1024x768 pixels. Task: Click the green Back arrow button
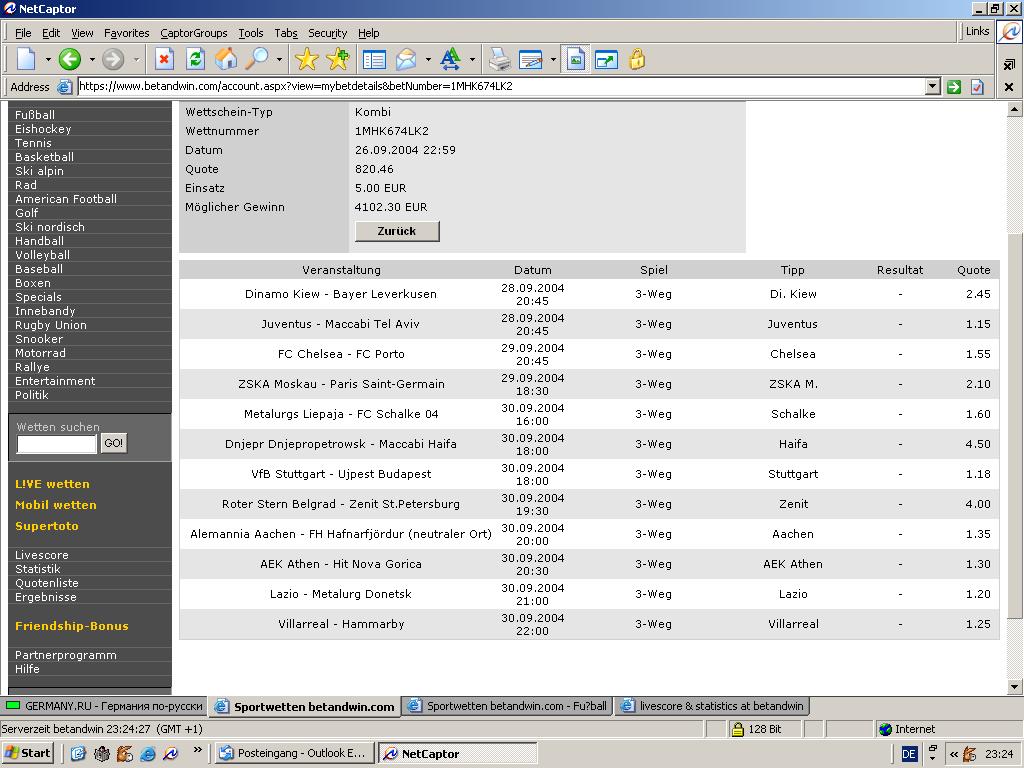pos(69,60)
